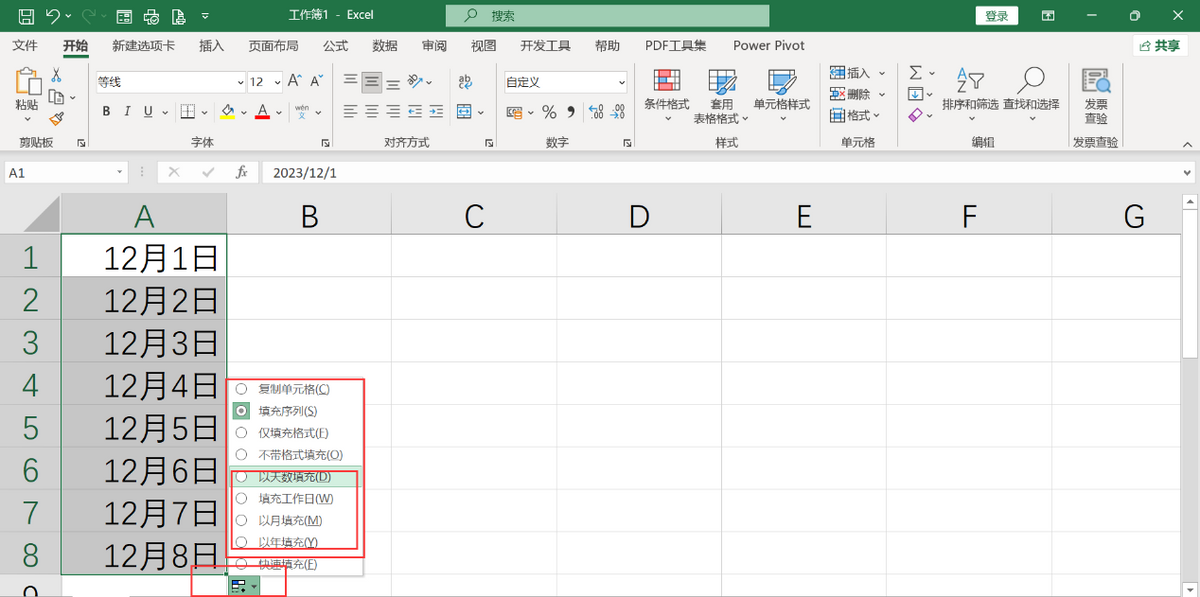The image size is (1200, 597).
Task: Click the Cut scissors icon
Action: tap(56, 76)
